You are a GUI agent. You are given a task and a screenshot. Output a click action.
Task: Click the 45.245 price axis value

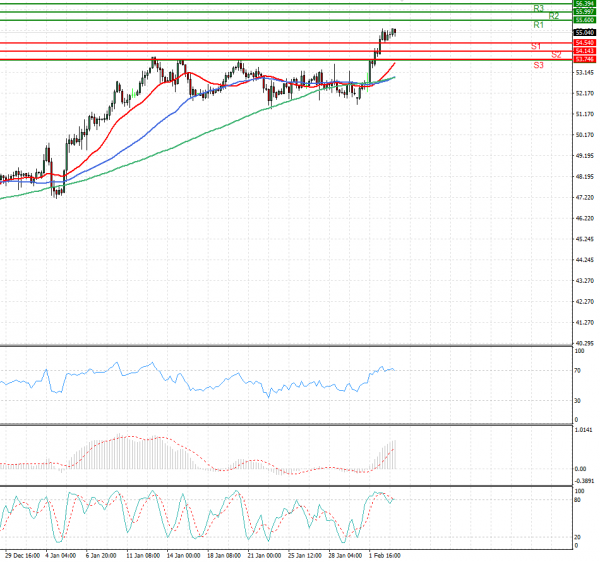pyautogui.click(x=585, y=239)
